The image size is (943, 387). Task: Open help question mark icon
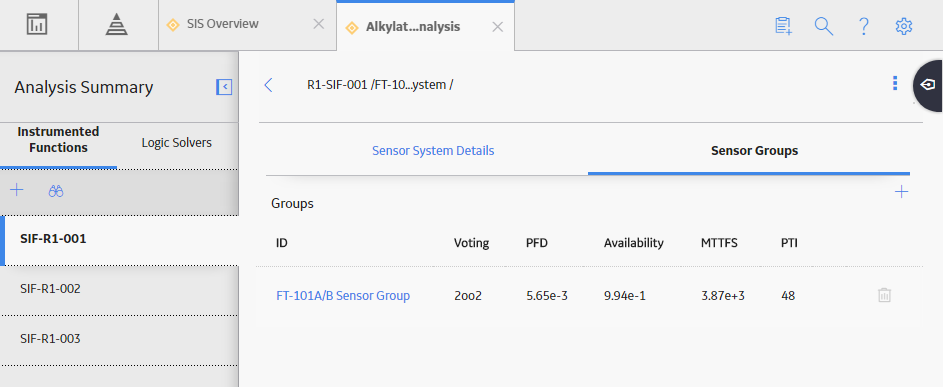(x=864, y=26)
